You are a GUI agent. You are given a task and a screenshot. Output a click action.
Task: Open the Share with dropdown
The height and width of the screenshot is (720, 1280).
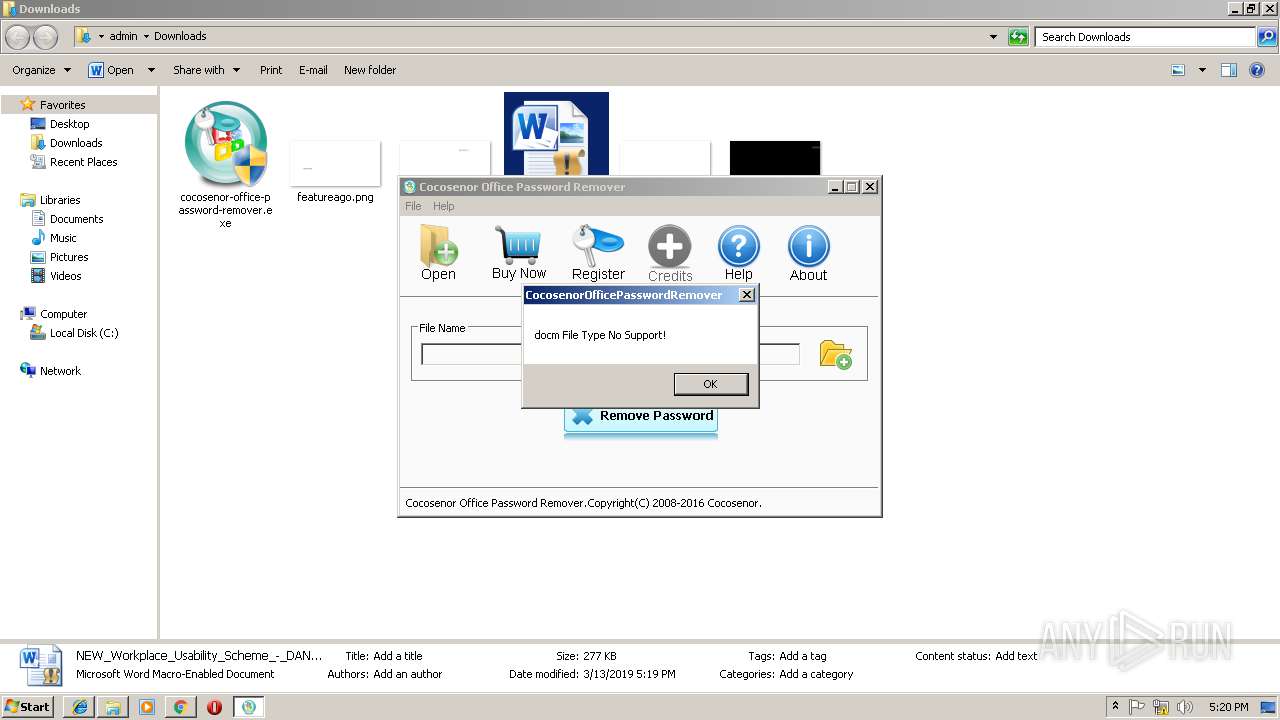206,70
